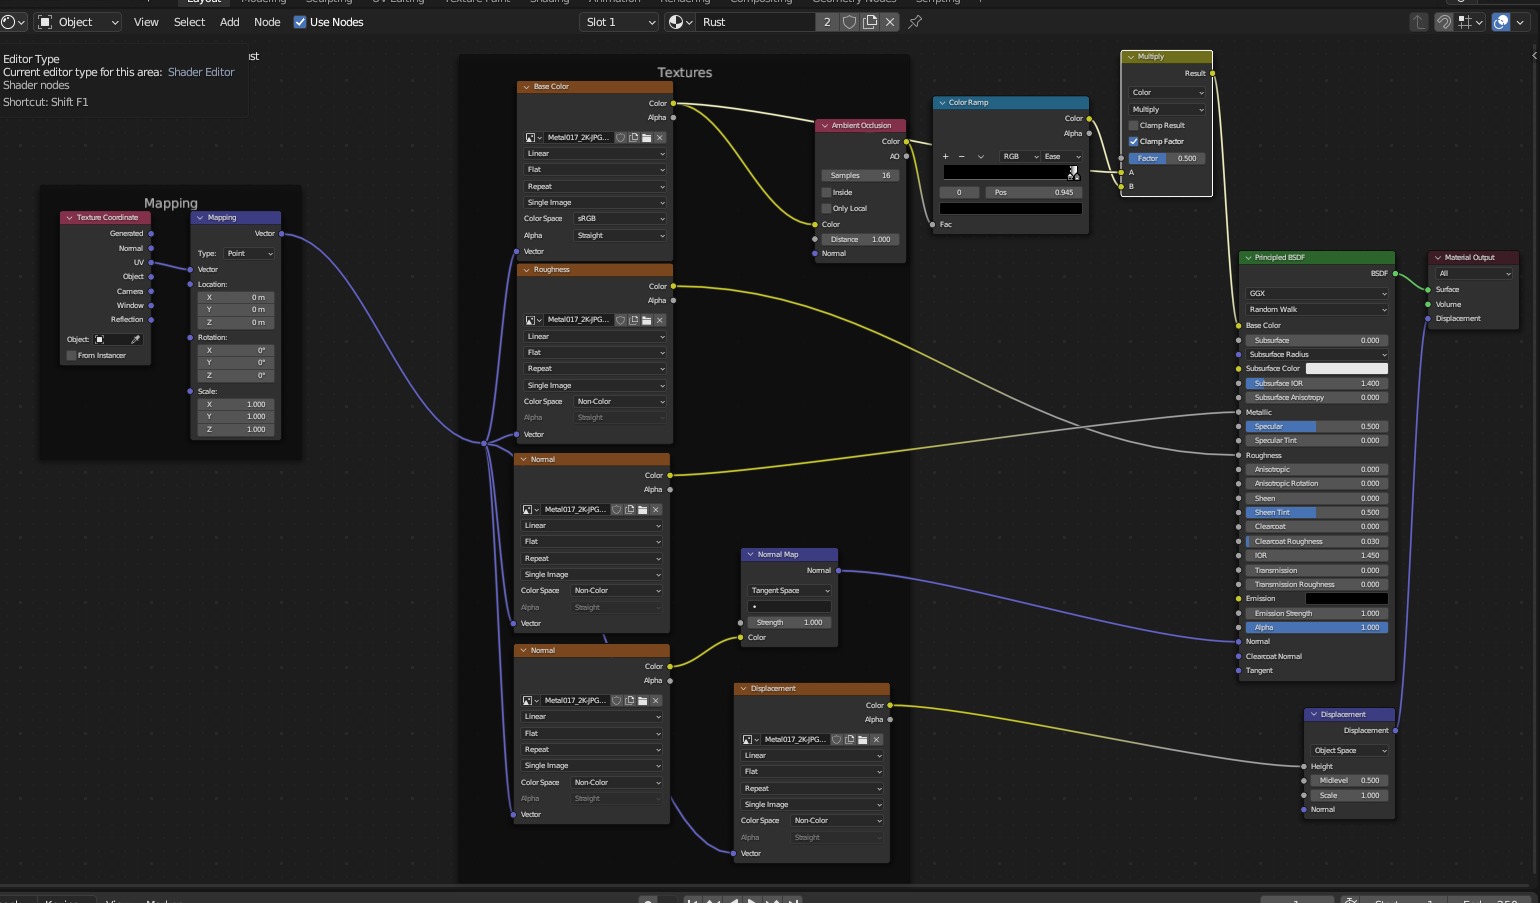The height and width of the screenshot is (903, 1540).
Task: Open the sidebar with the edge arrow
Action: coord(1535,56)
